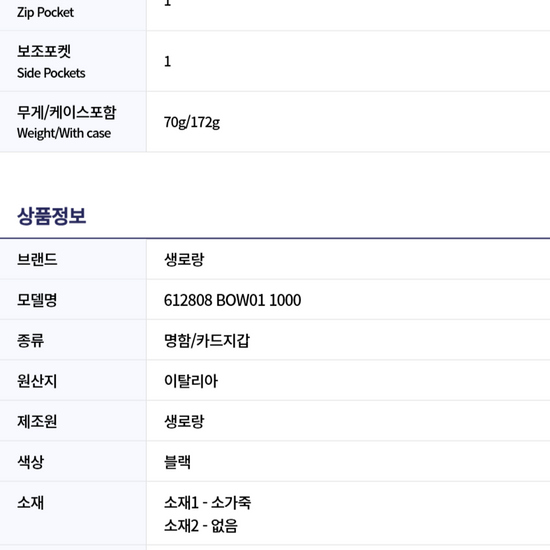Screen dimensions: 550x550
Task: Click the manufacturer value 생로랑
Action: (x=184, y=421)
